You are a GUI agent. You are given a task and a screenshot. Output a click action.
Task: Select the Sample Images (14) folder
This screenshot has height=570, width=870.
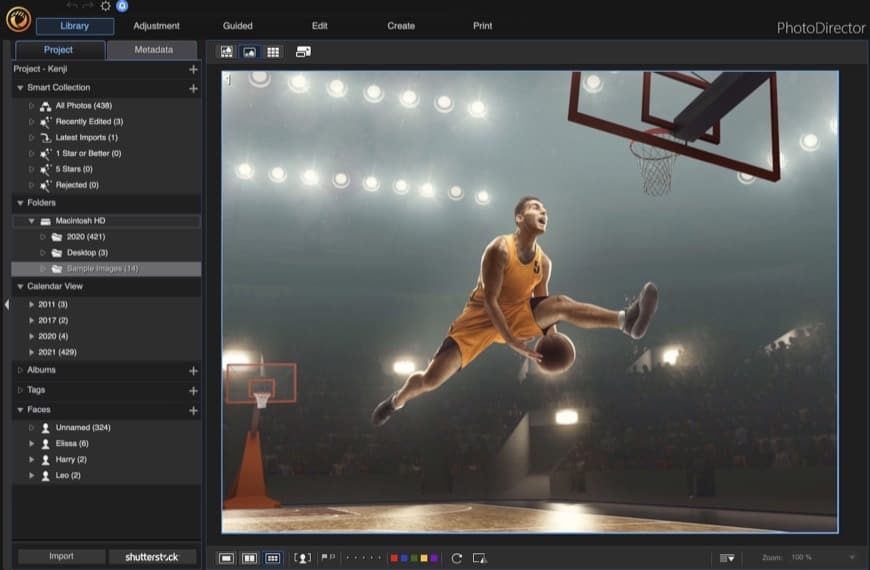(107, 269)
